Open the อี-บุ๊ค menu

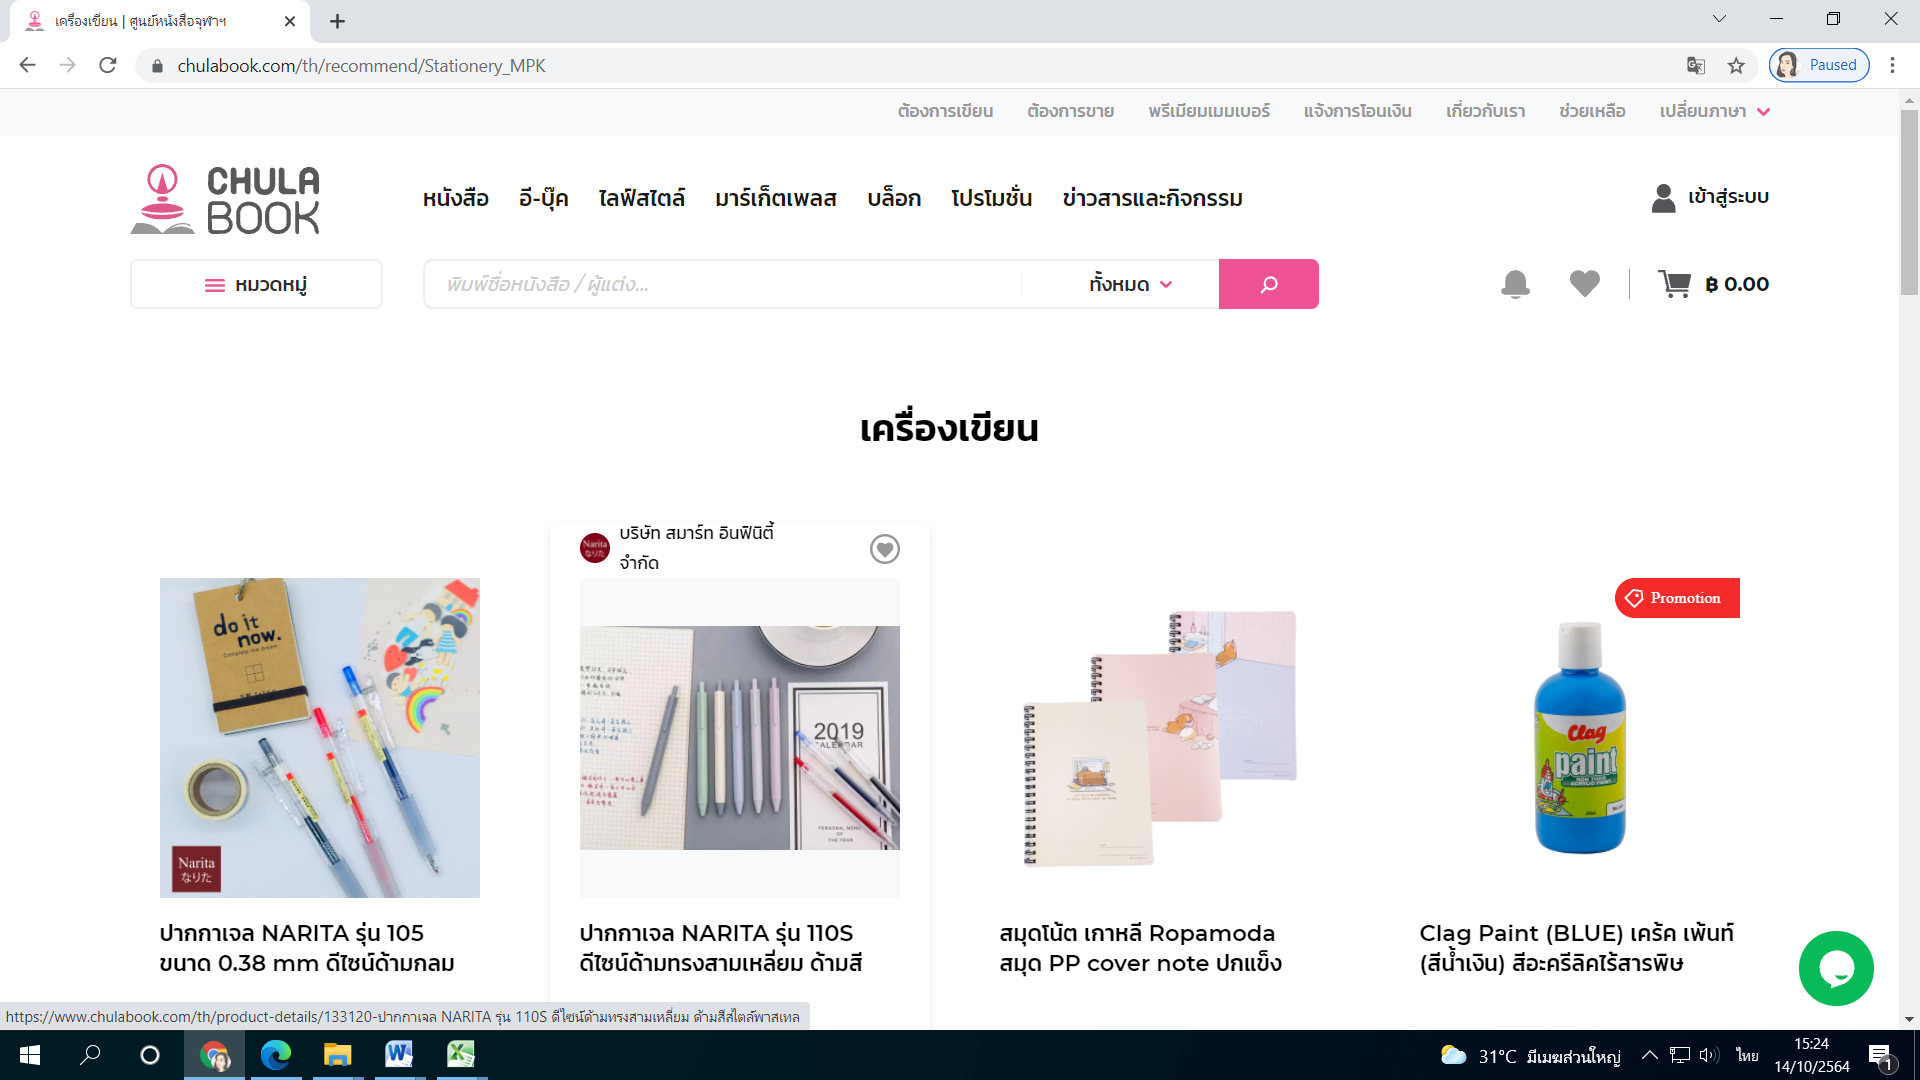tap(543, 198)
